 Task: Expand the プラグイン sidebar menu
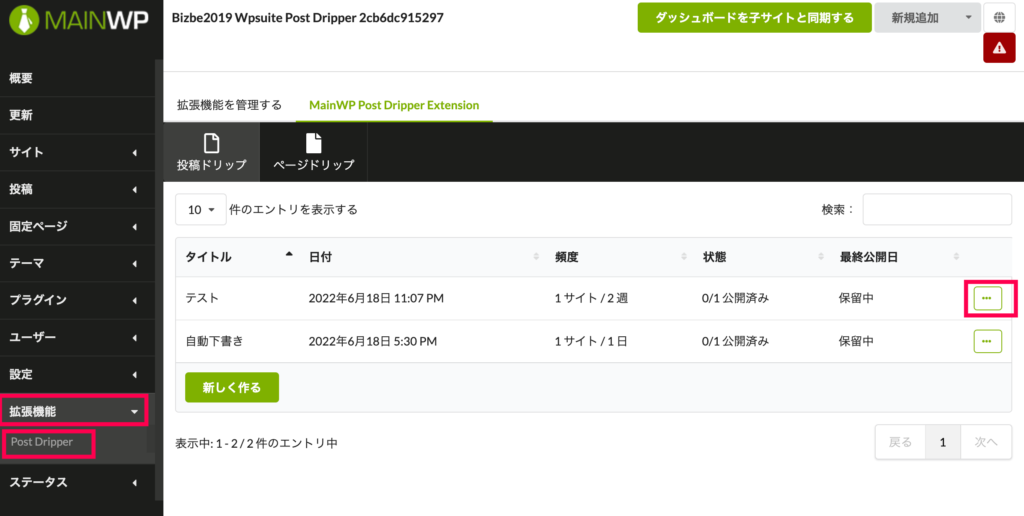click(77, 300)
